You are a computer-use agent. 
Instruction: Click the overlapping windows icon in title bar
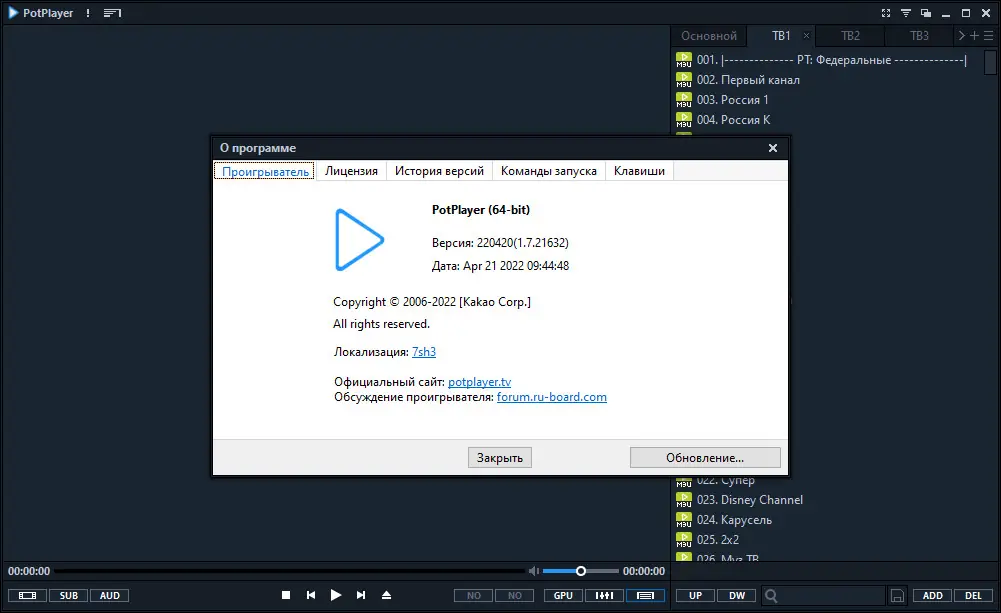pyautogui.click(x=926, y=13)
